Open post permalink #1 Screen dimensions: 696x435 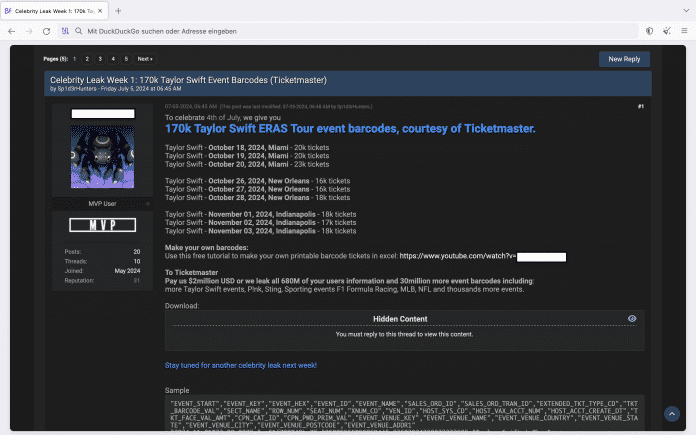641,107
